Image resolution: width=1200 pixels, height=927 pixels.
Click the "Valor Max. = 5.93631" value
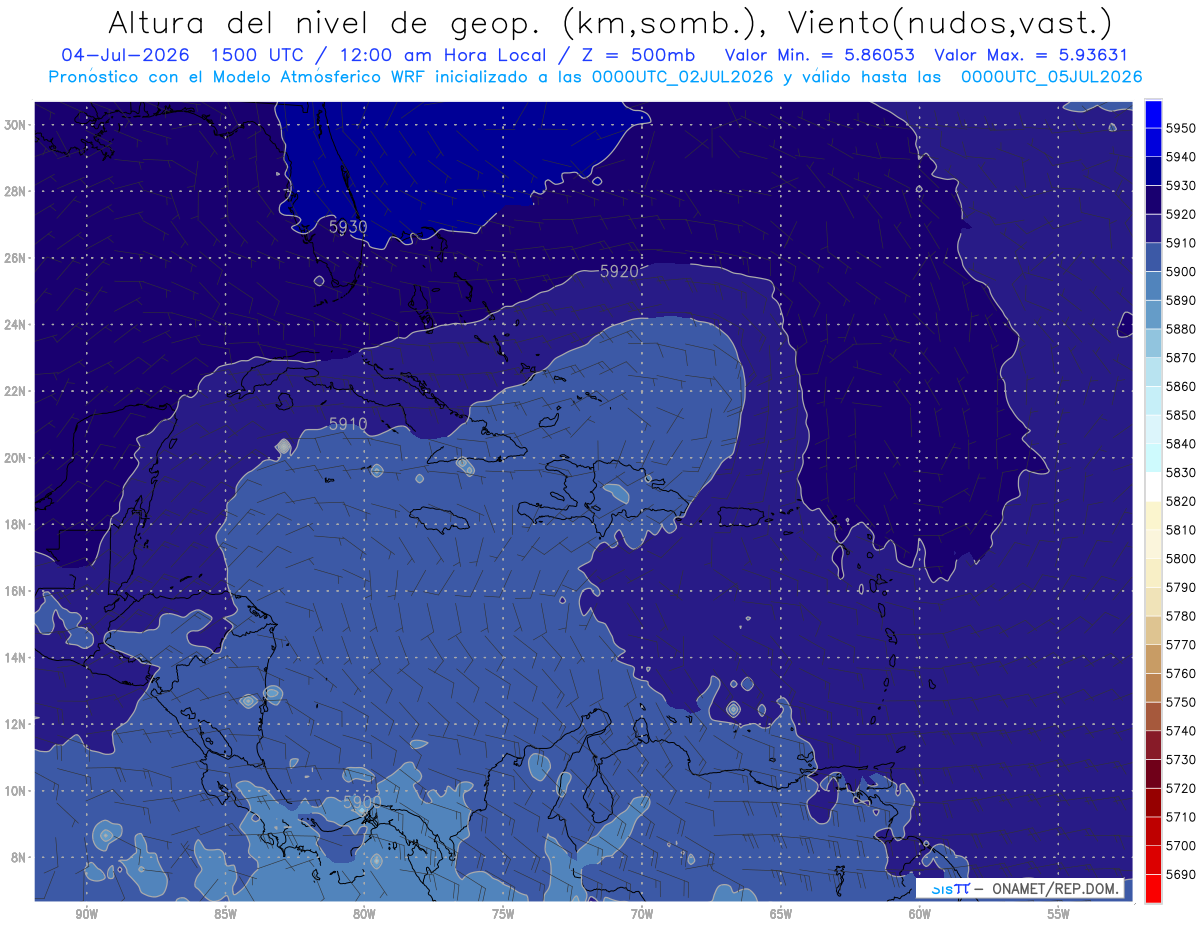(x=1030, y=55)
